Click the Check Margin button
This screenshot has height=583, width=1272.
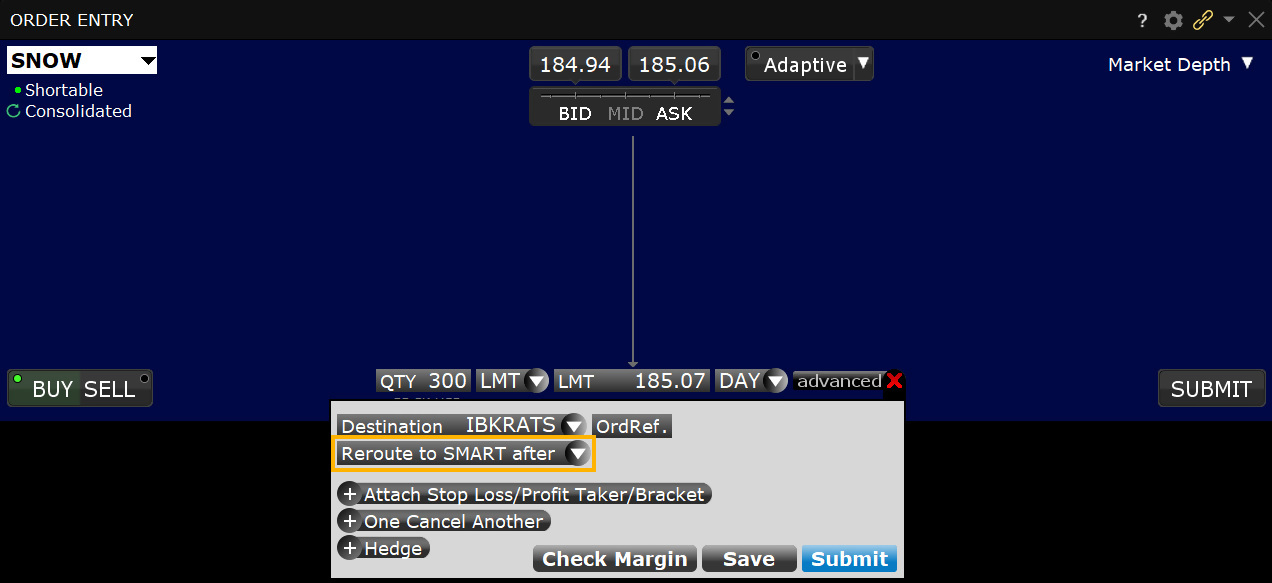(x=614, y=558)
